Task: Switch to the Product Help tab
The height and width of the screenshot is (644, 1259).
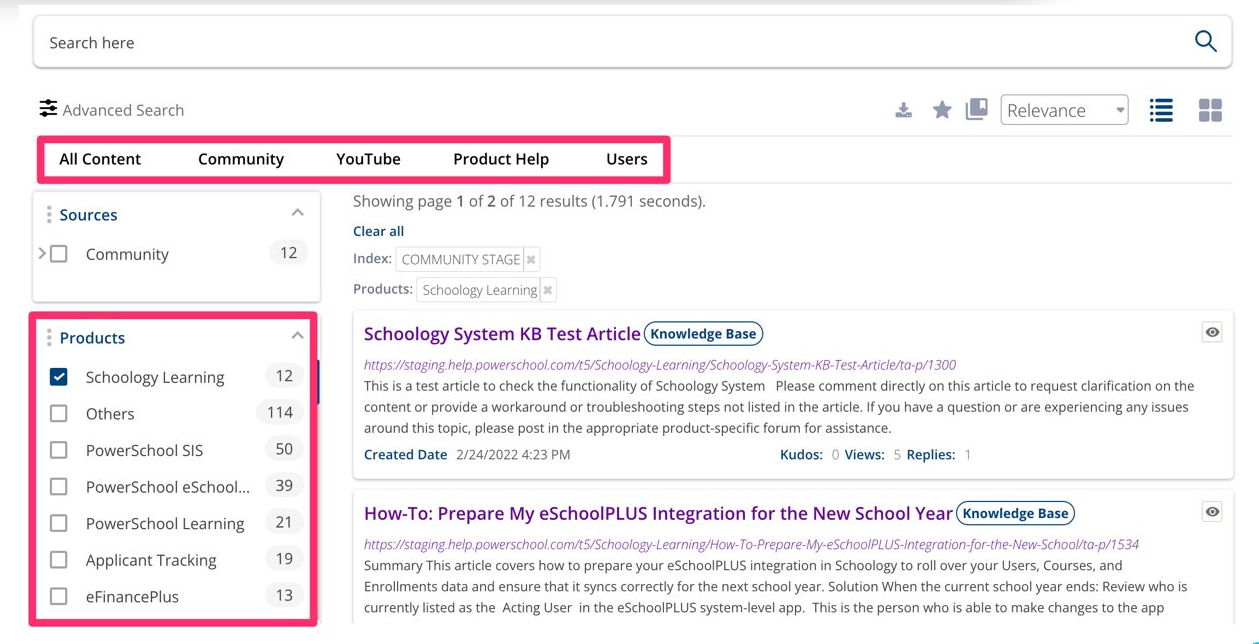Action: pyautogui.click(x=500, y=159)
